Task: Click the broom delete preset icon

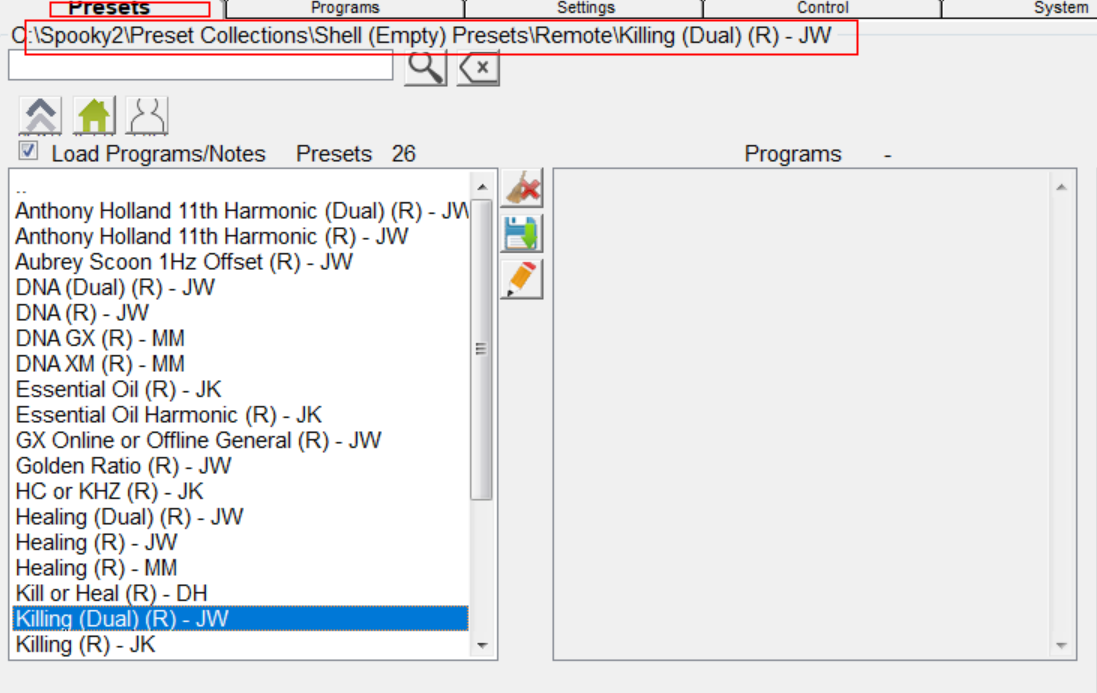Action: pos(521,188)
